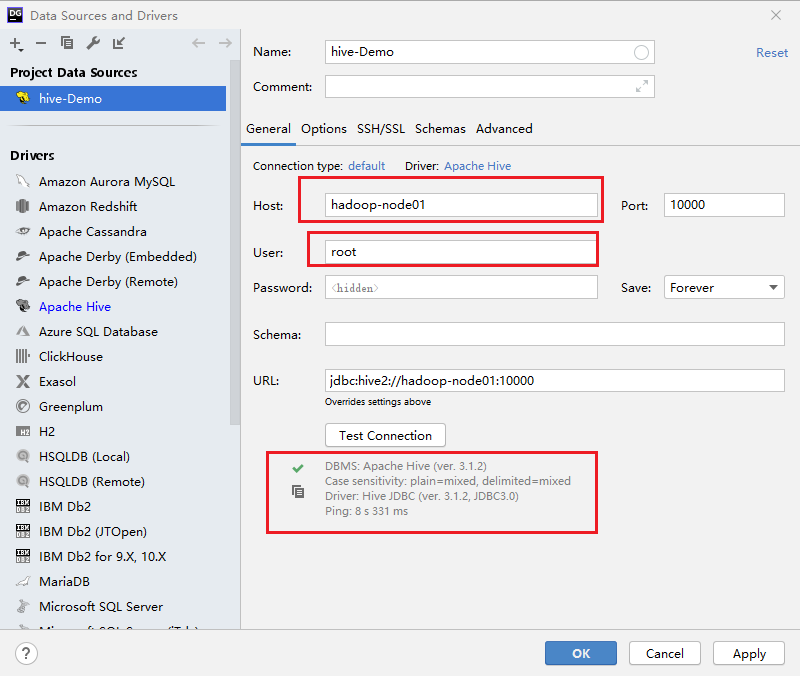800x676 pixels.
Task: Click the Add data source plus icon
Action: [x=16, y=44]
